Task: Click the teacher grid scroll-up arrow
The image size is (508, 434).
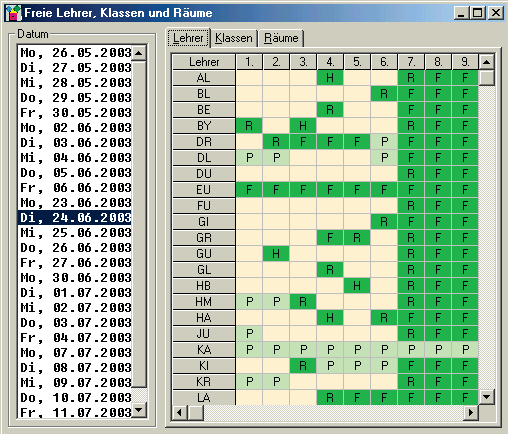Action: 486,62
